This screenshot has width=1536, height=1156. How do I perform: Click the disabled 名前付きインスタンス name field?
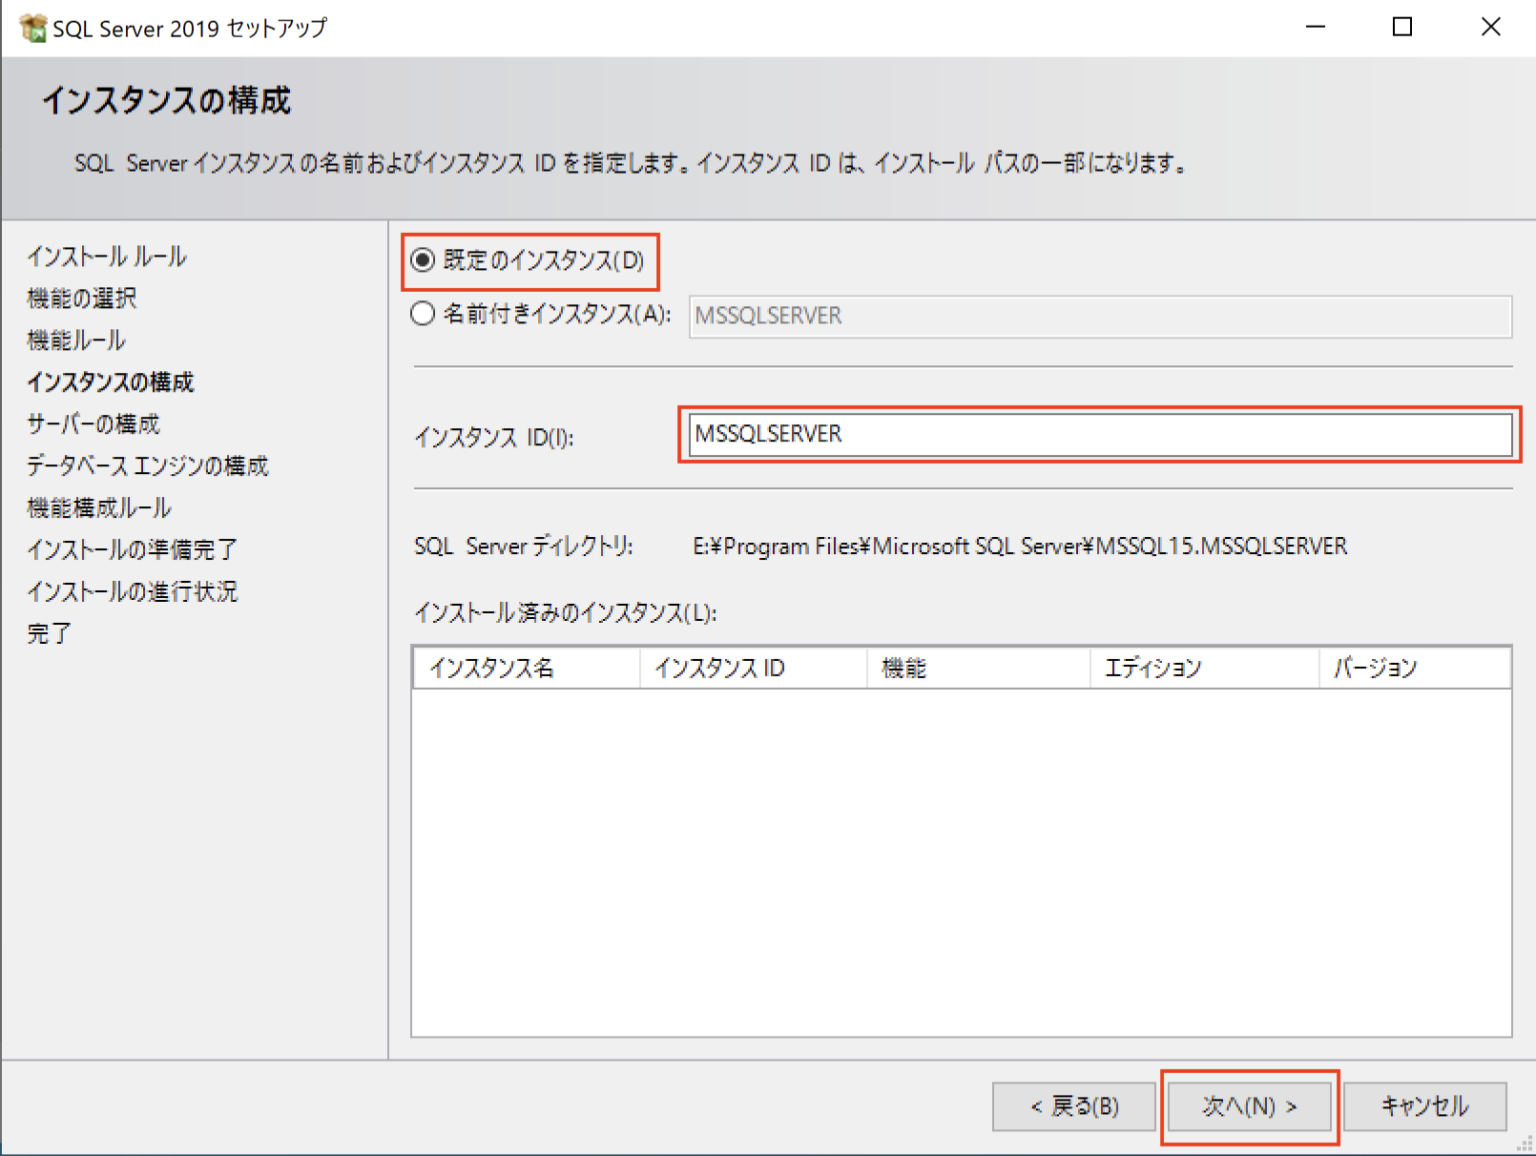tap(1000, 316)
